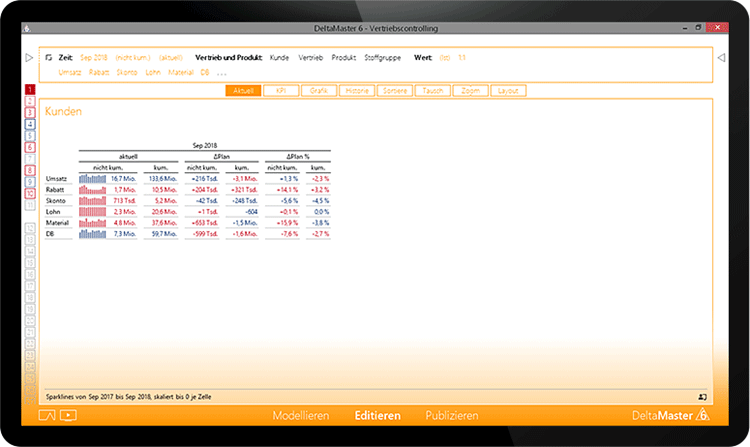Click the 16,7 Mio. Umsatz value
Image resolution: width=750 pixels, height=447 pixels.
pyautogui.click(x=123, y=179)
